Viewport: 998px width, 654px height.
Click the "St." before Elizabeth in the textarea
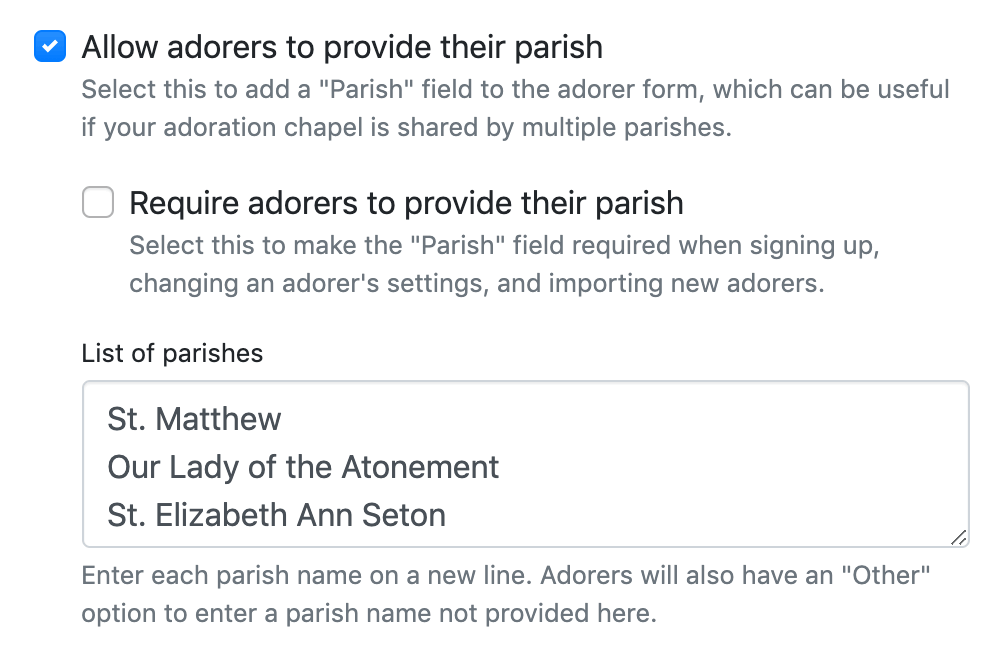(126, 516)
